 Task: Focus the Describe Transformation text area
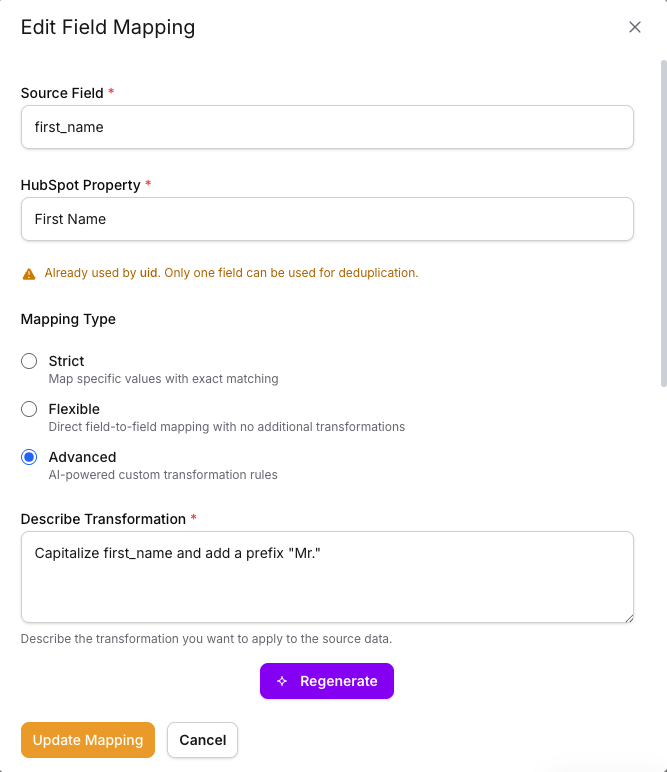click(x=327, y=577)
